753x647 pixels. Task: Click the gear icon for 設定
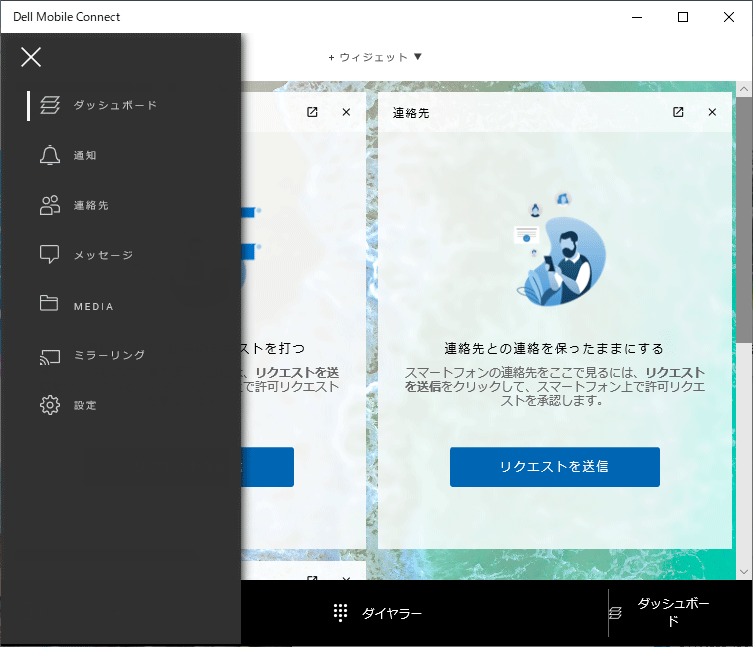click(x=50, y=405)
